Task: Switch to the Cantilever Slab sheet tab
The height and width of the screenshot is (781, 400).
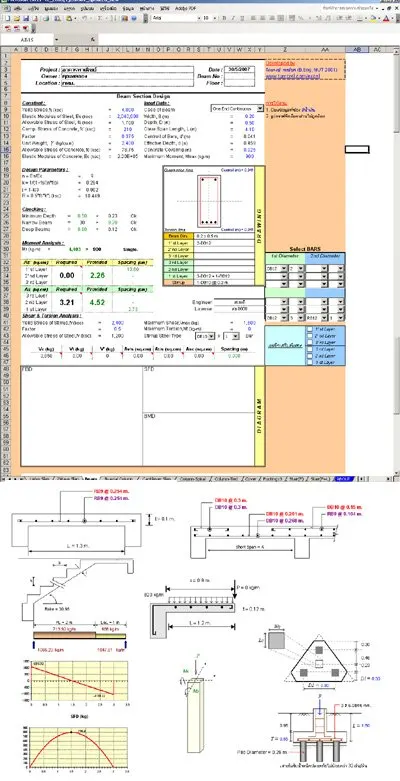Action: pos(156,479)
